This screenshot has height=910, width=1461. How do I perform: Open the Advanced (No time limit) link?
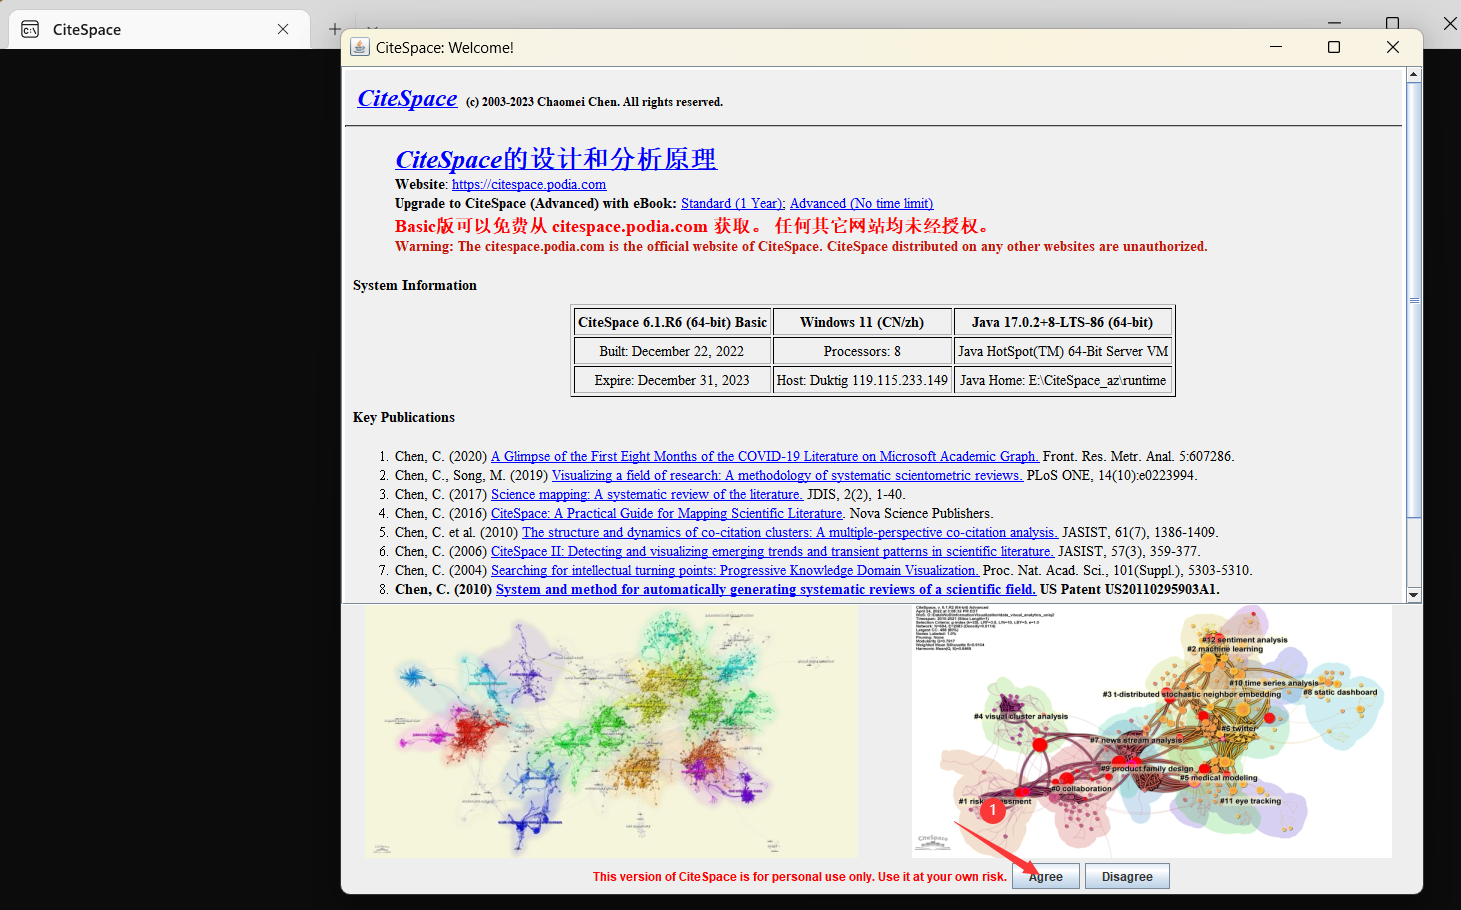pyautogui.click(x=861, y=203)
